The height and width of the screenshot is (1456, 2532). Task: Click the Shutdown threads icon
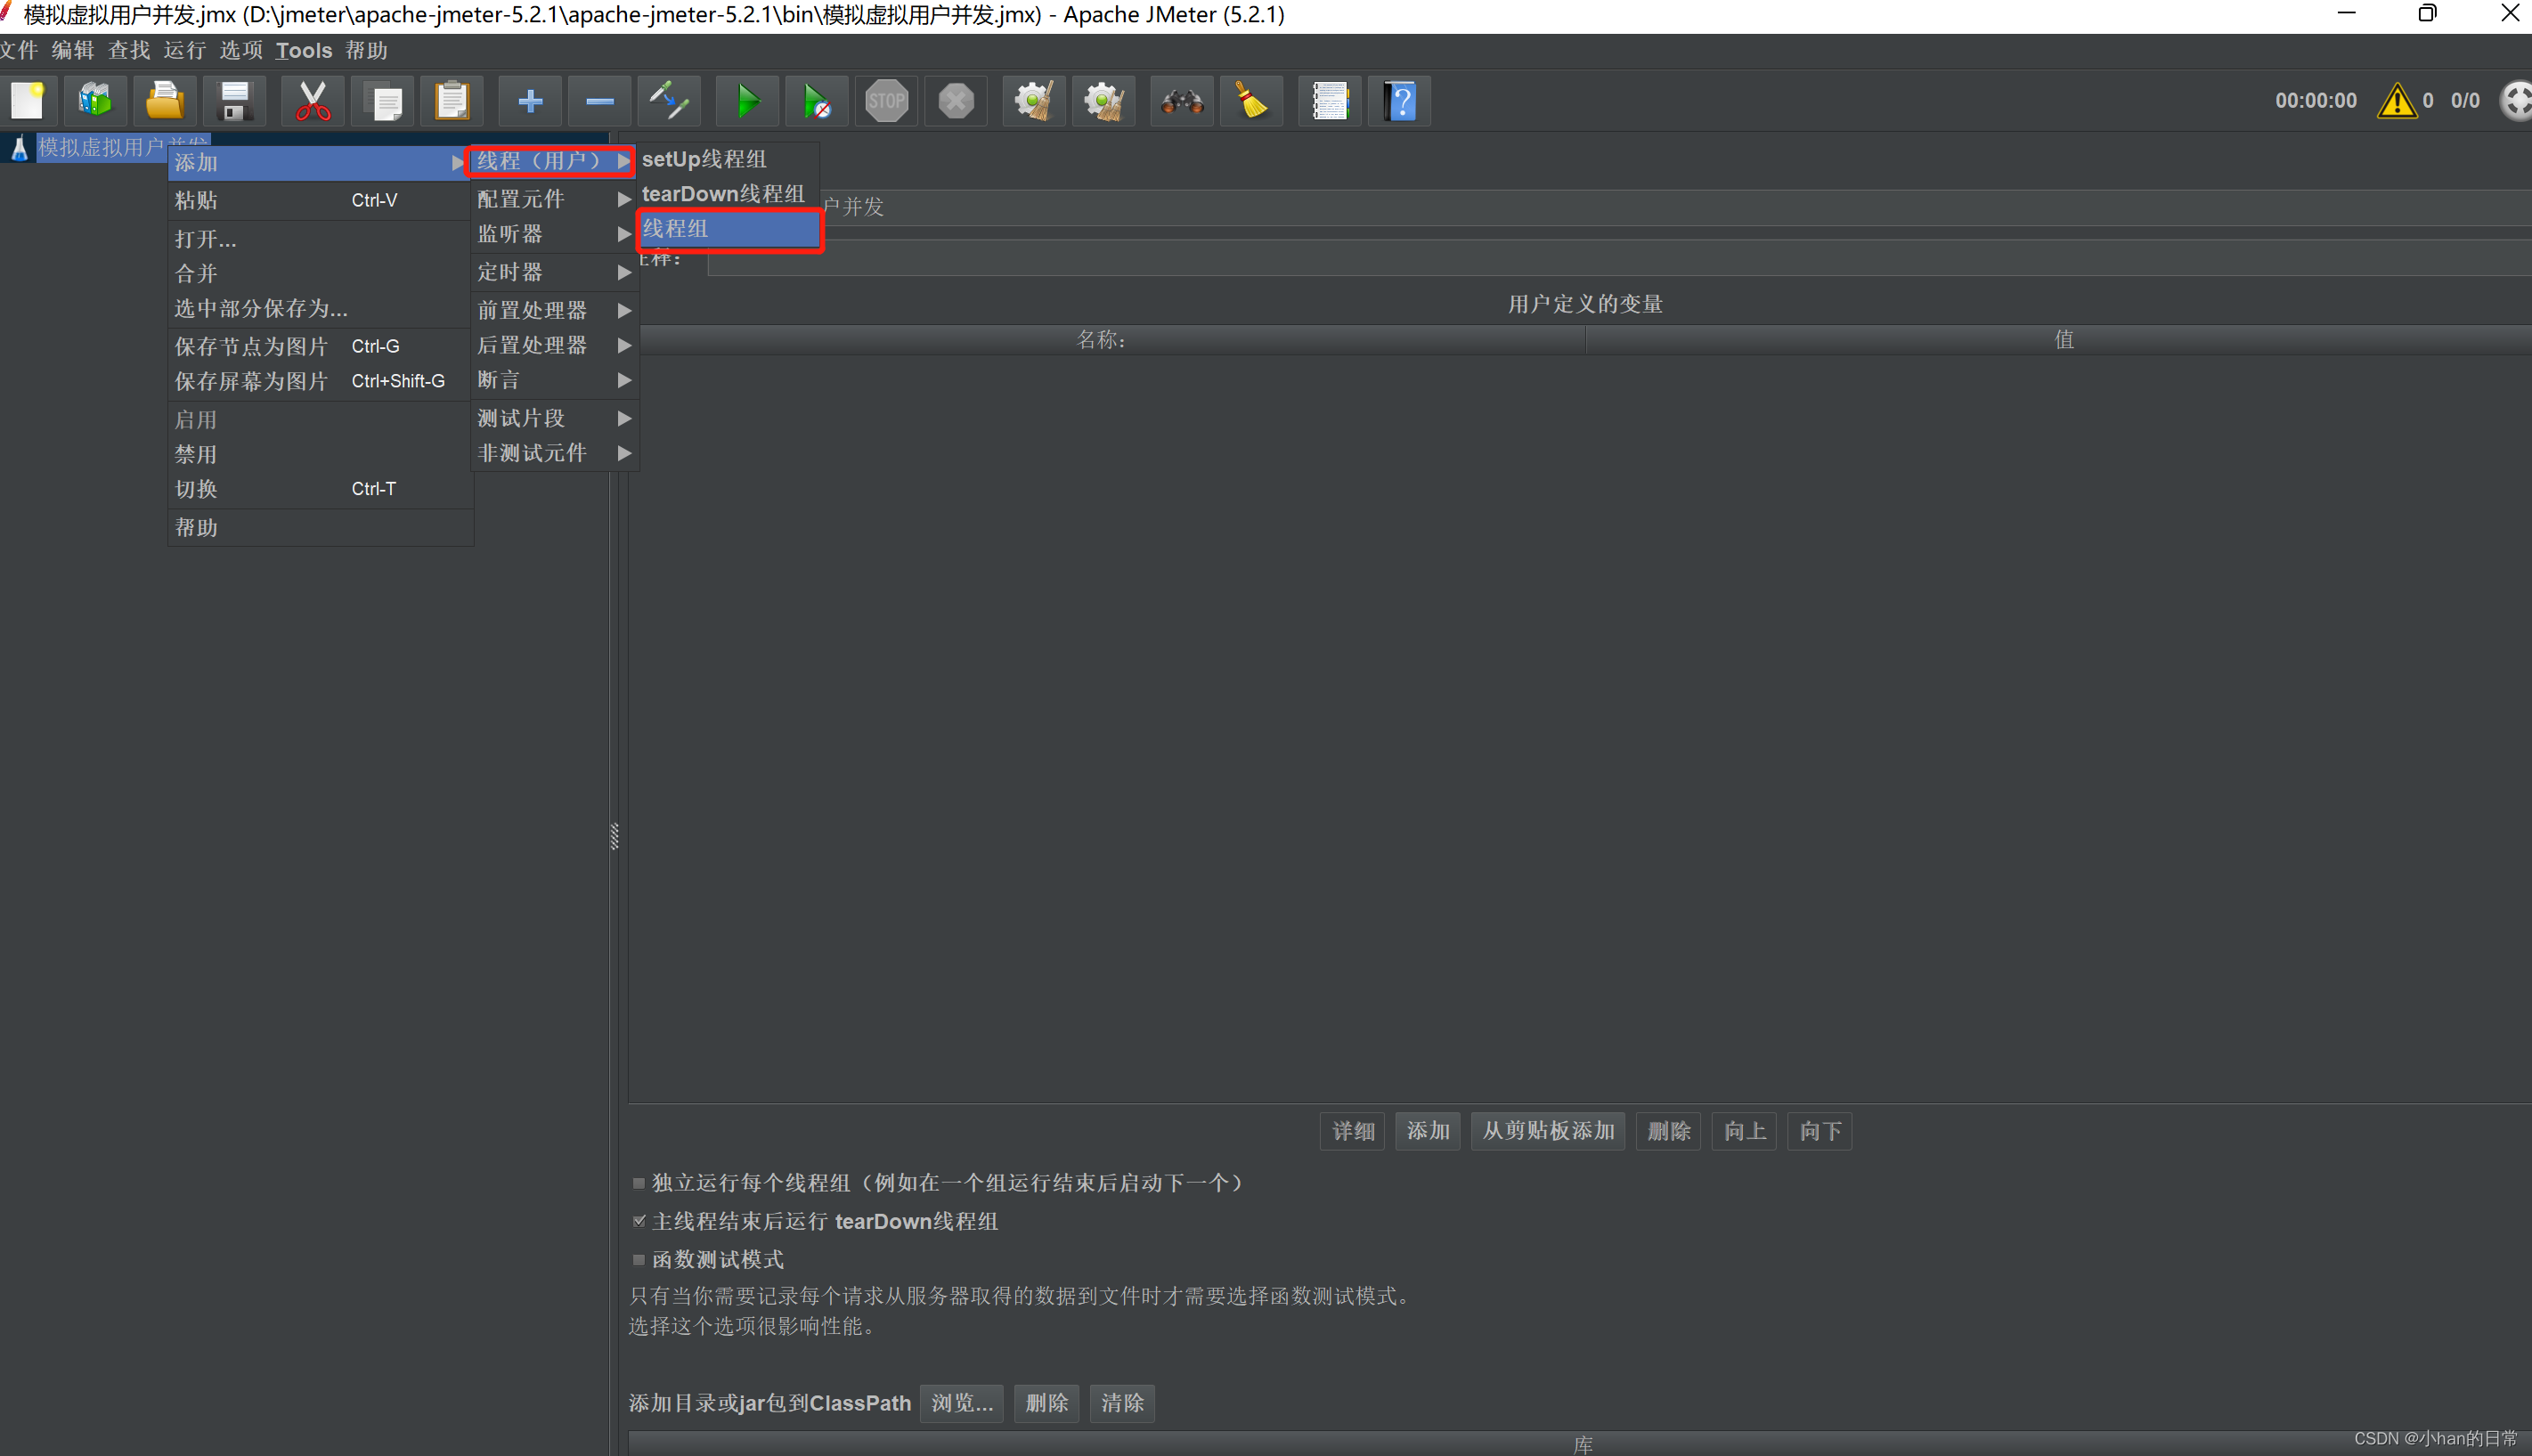click(956, 101)
